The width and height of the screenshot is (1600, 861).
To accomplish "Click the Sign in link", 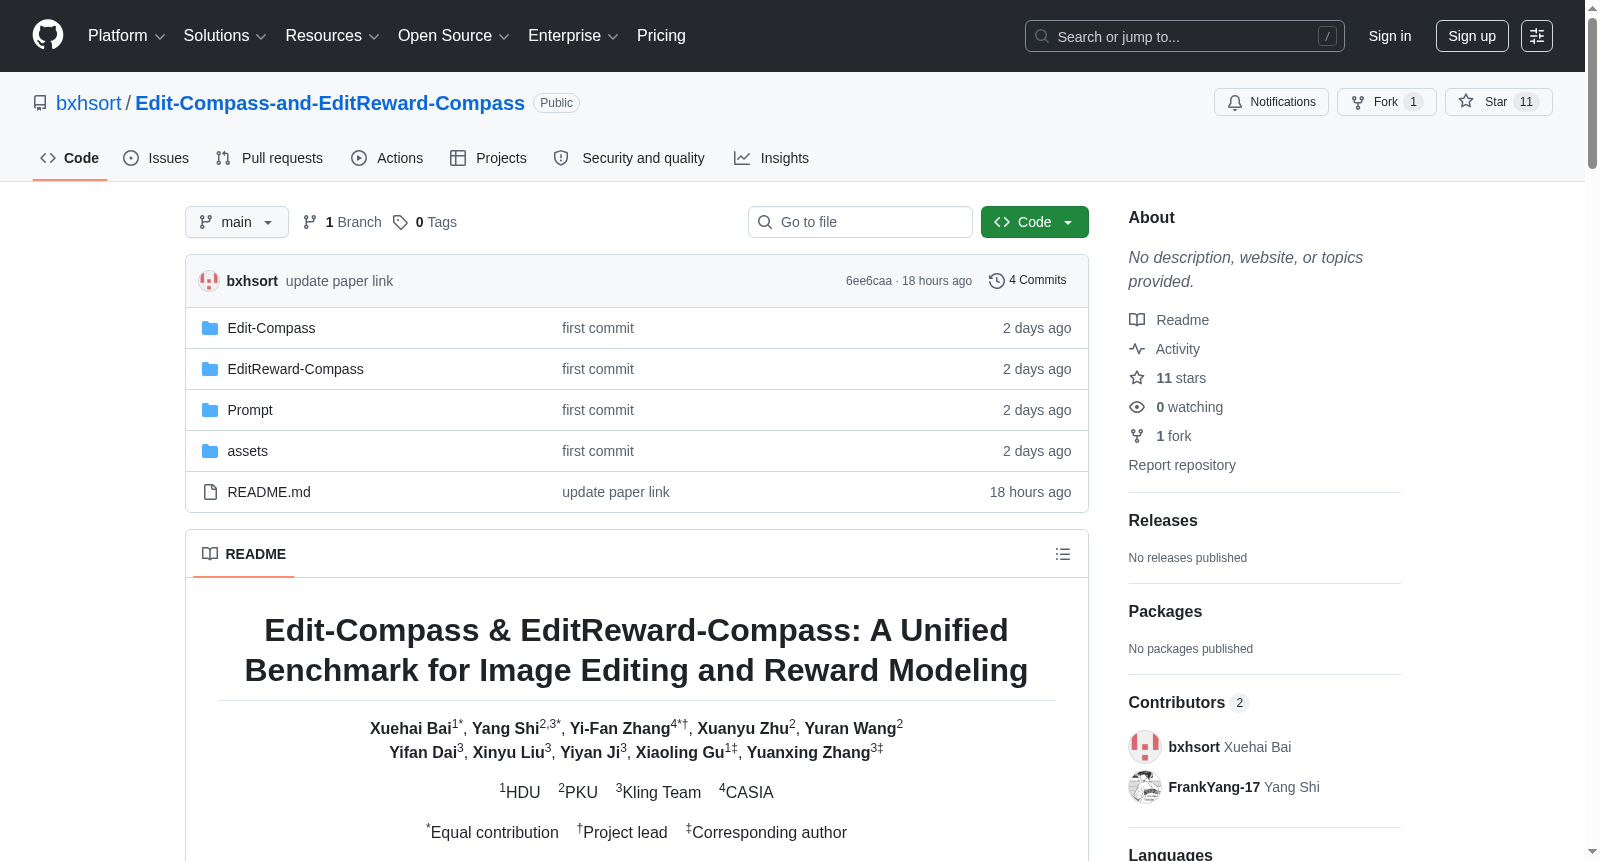I will [x=1390, y=36].
